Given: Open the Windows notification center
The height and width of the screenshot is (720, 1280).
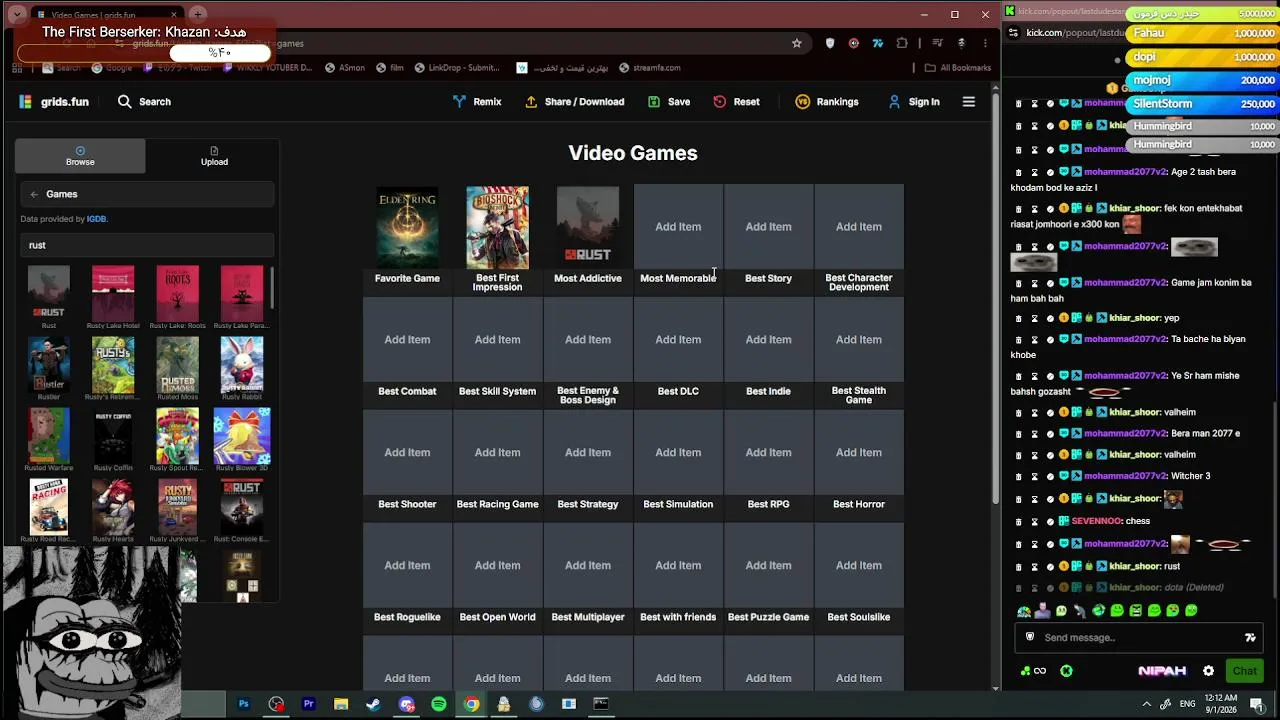Looking at the screenshot, I should click(1257, 704).
